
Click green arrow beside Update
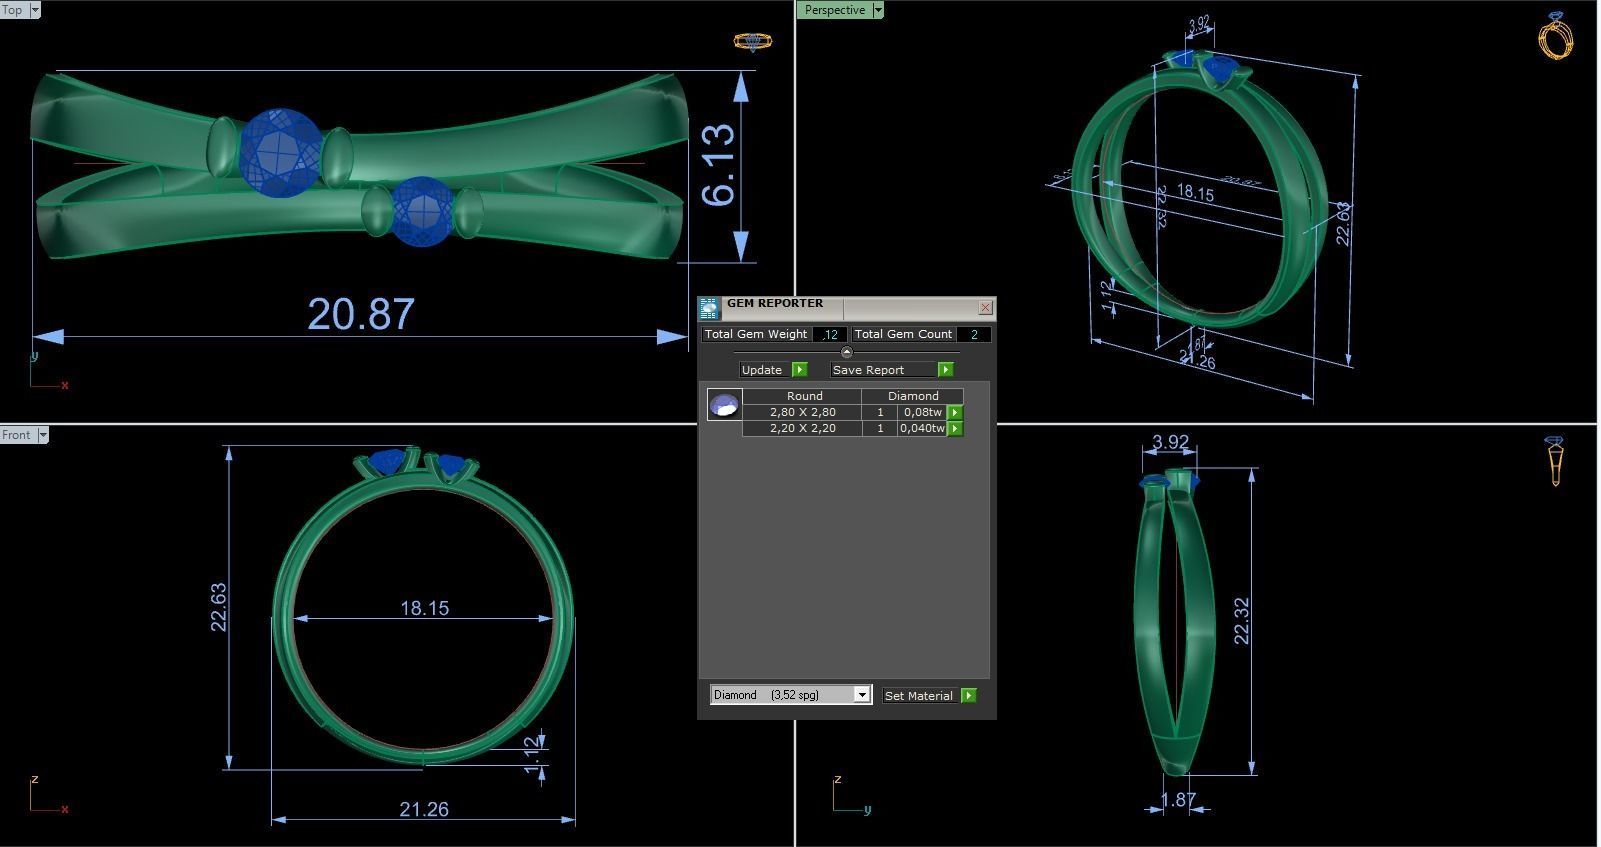click(800, 370)
